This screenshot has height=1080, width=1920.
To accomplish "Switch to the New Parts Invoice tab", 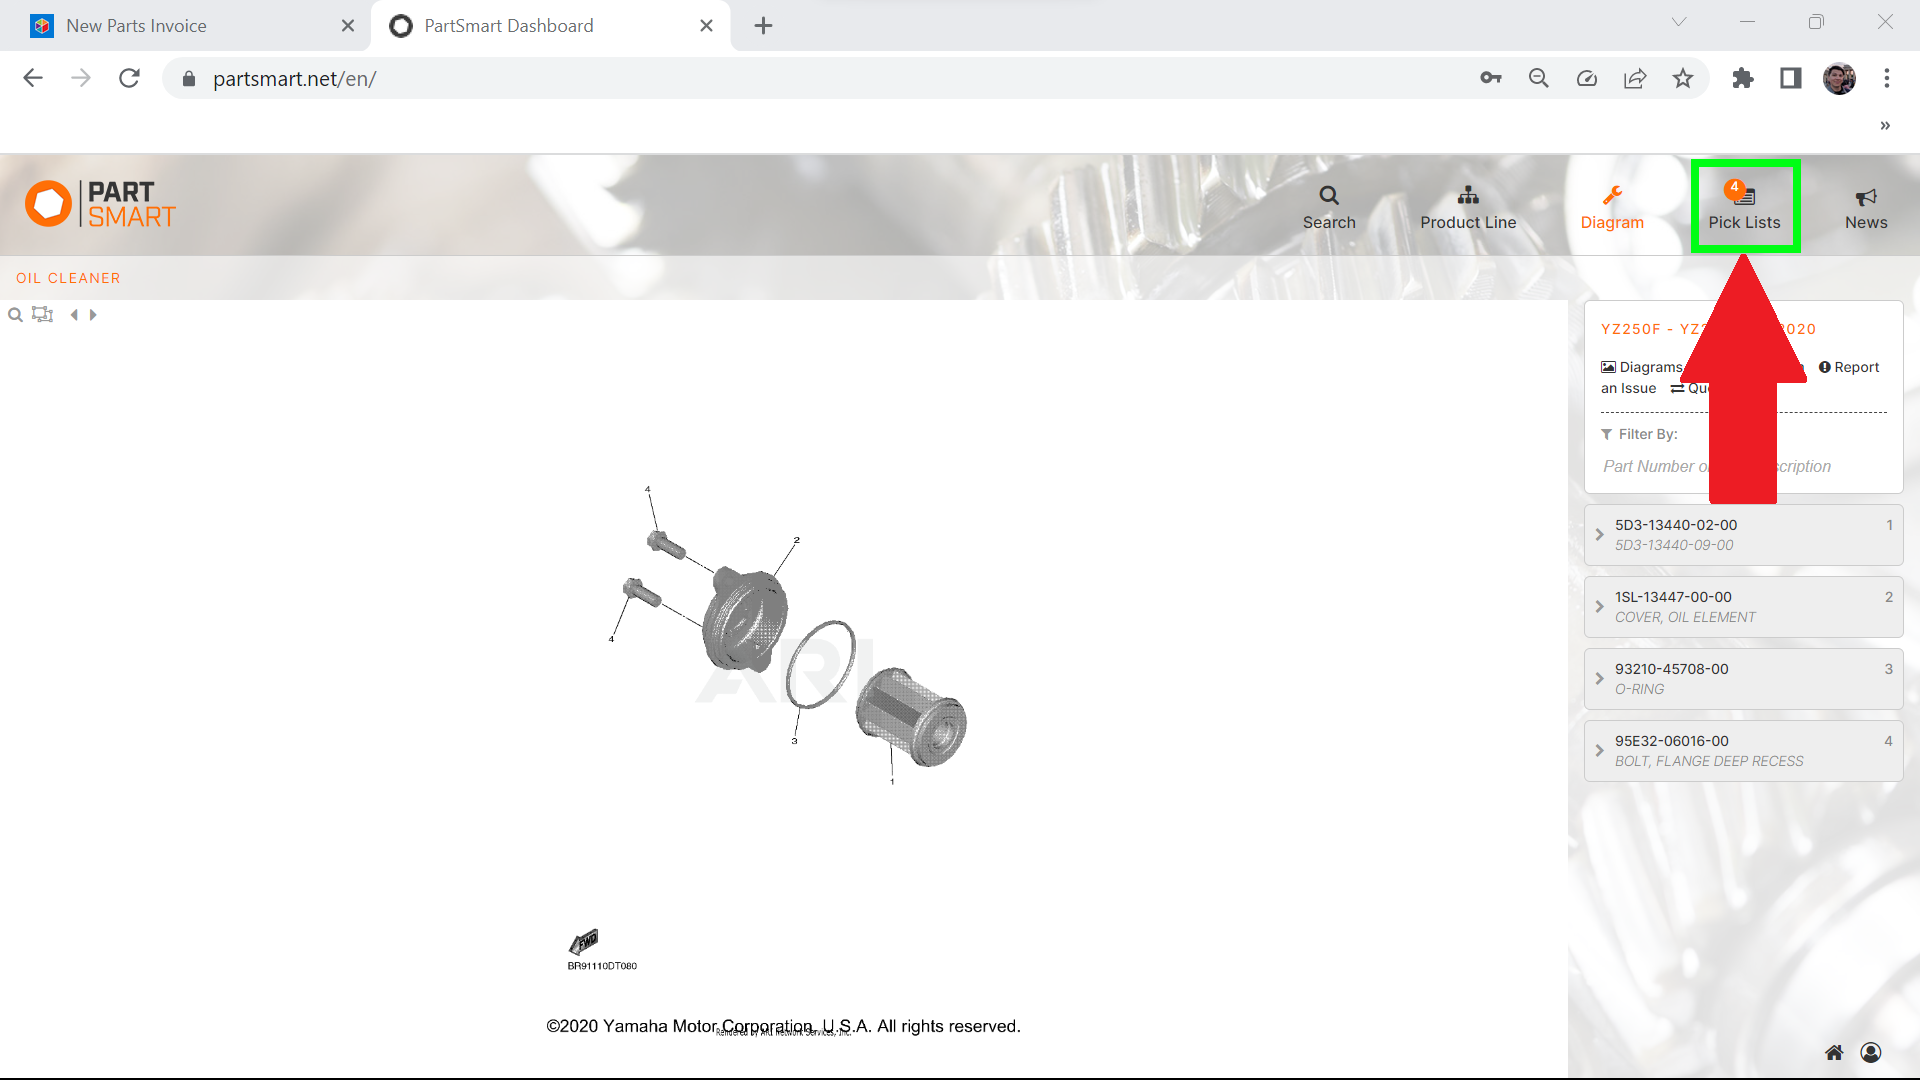I will [137, 26].
